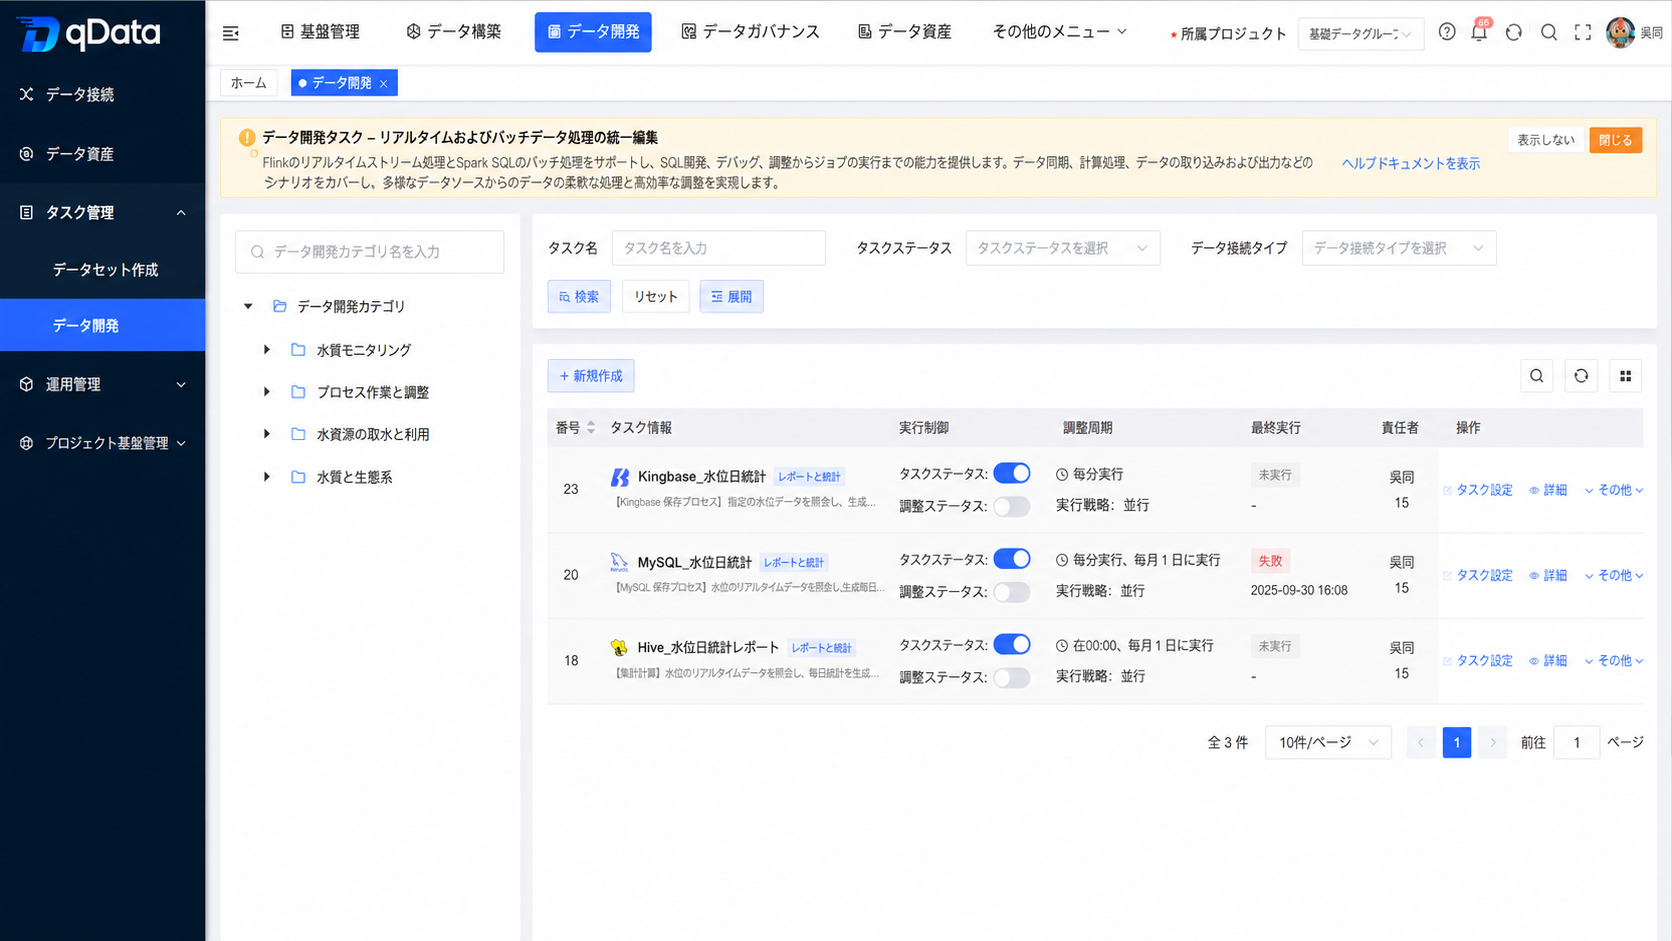Click 閉じる banner button

pyautogui.click(x=1615, y=140)
